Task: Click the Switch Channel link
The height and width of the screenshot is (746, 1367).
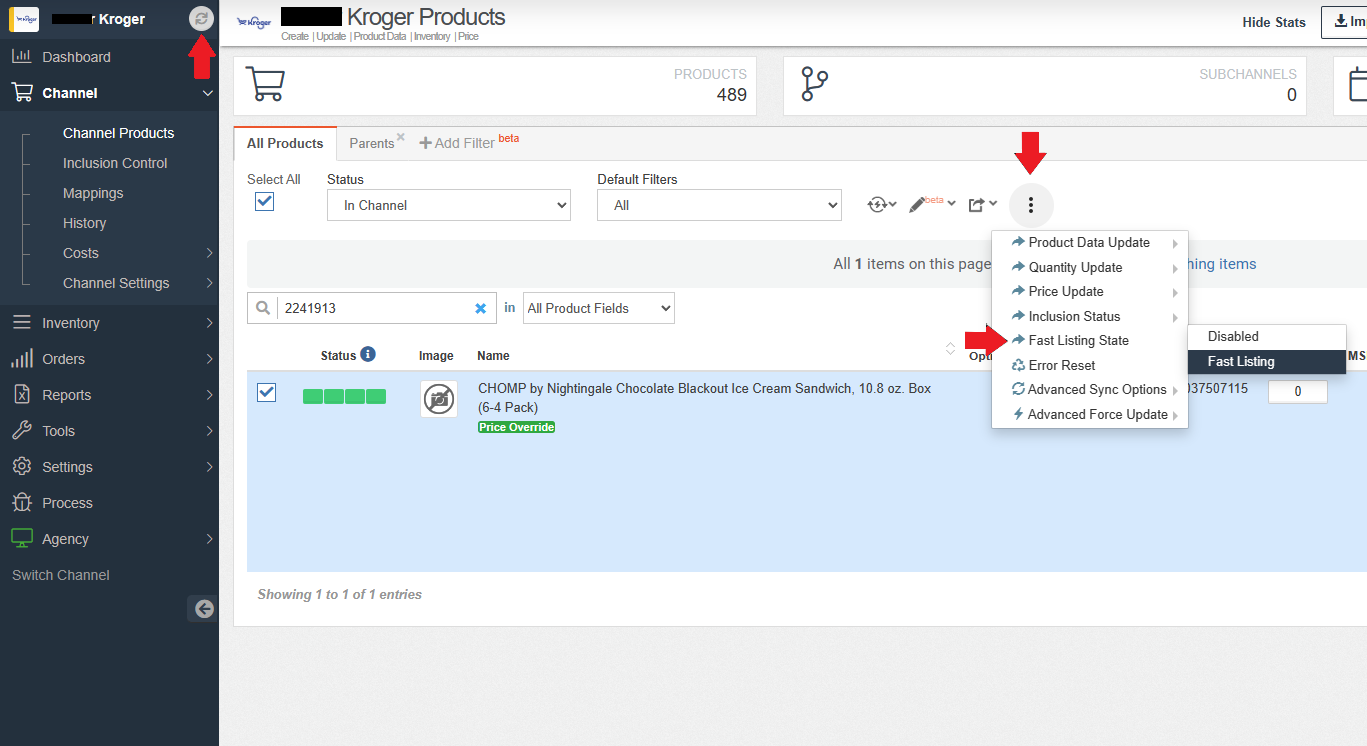Action: (61, 575)
